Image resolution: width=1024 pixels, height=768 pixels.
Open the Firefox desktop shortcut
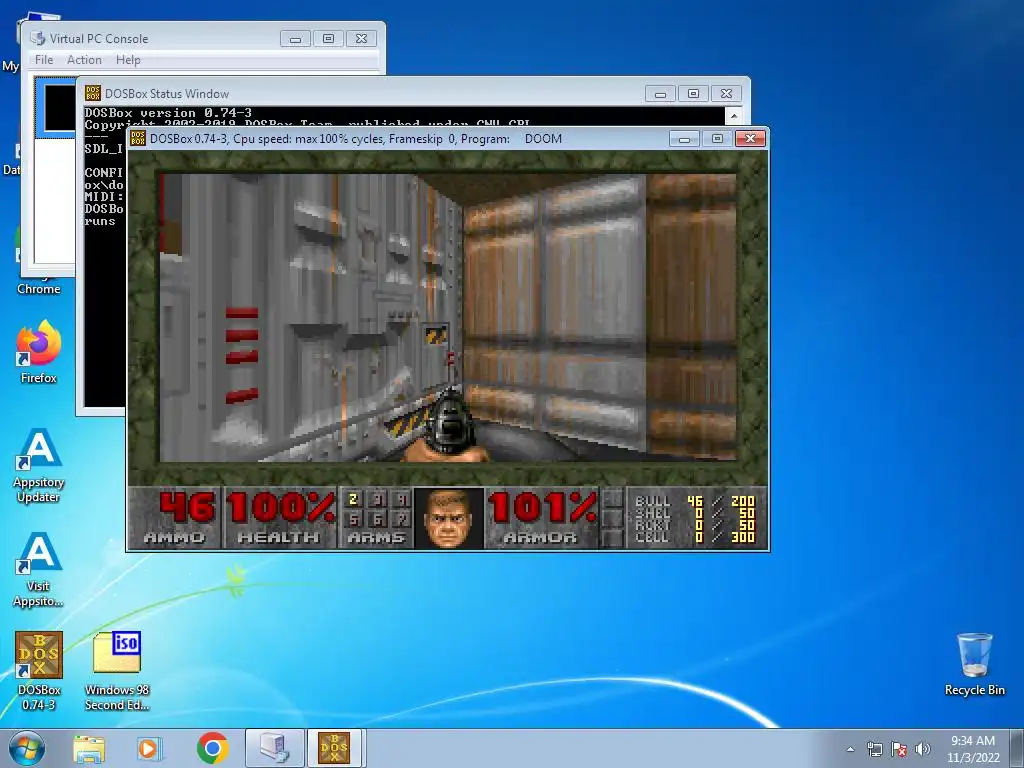pyautogui.click(x=39, y=351)
